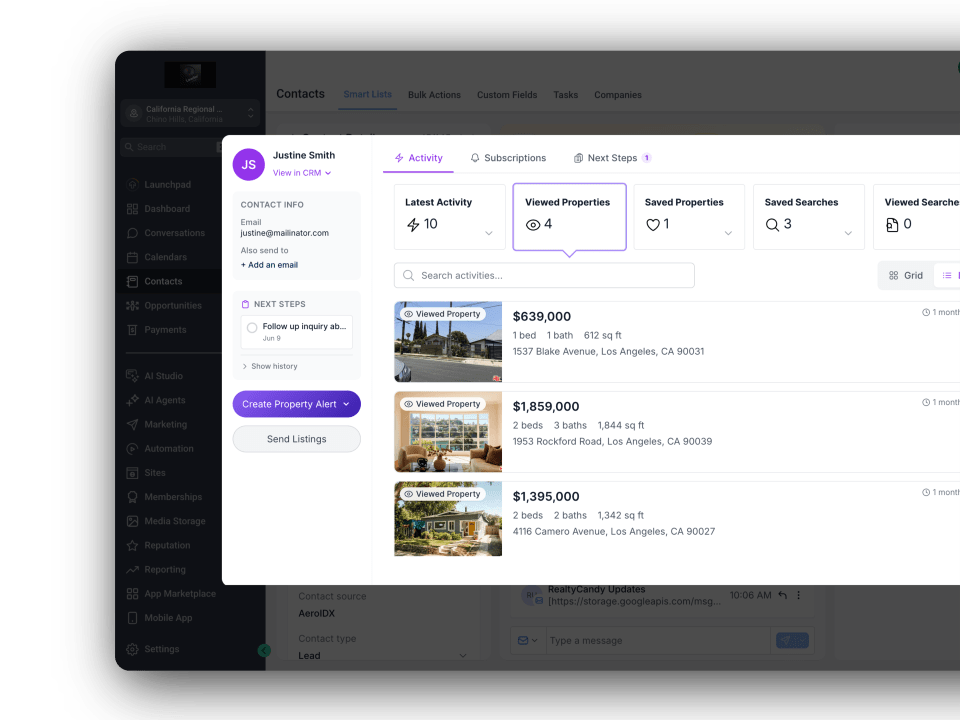
Task: Click + Add an email link
Action: click(x=269, y=265)
